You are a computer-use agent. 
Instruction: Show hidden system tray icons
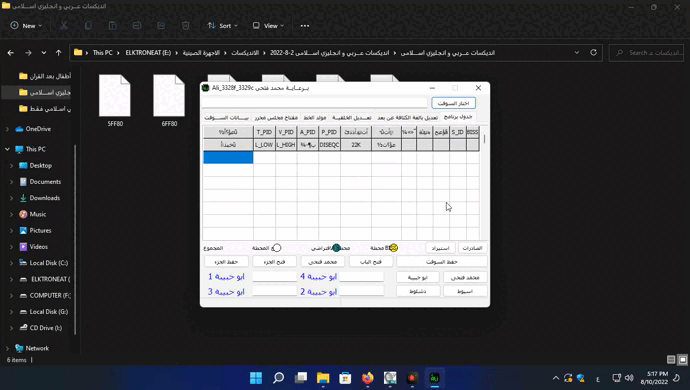[556, 378]
